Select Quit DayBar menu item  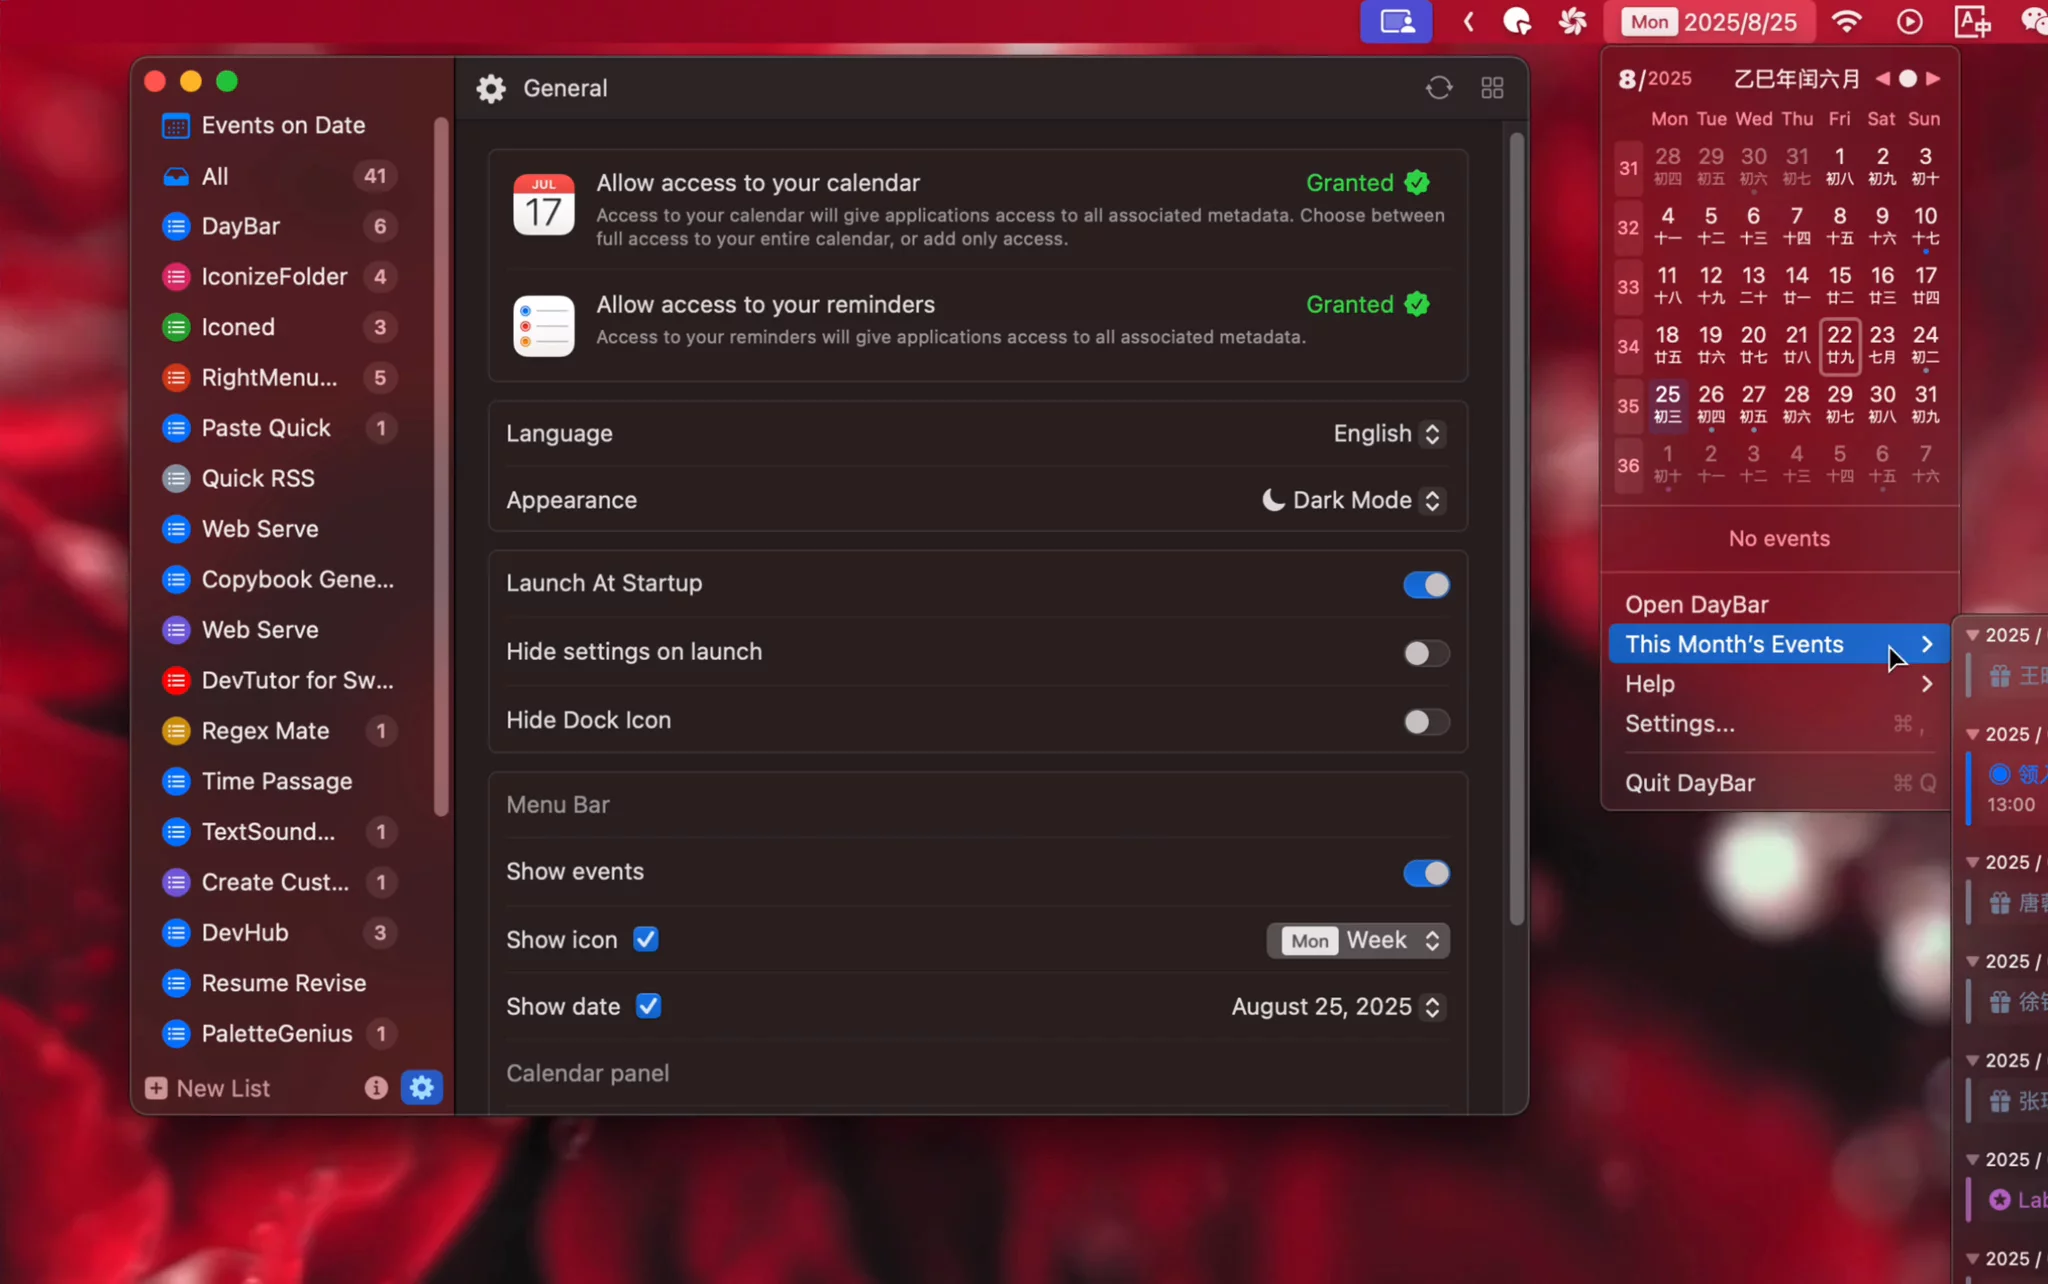coord(1779,783)
